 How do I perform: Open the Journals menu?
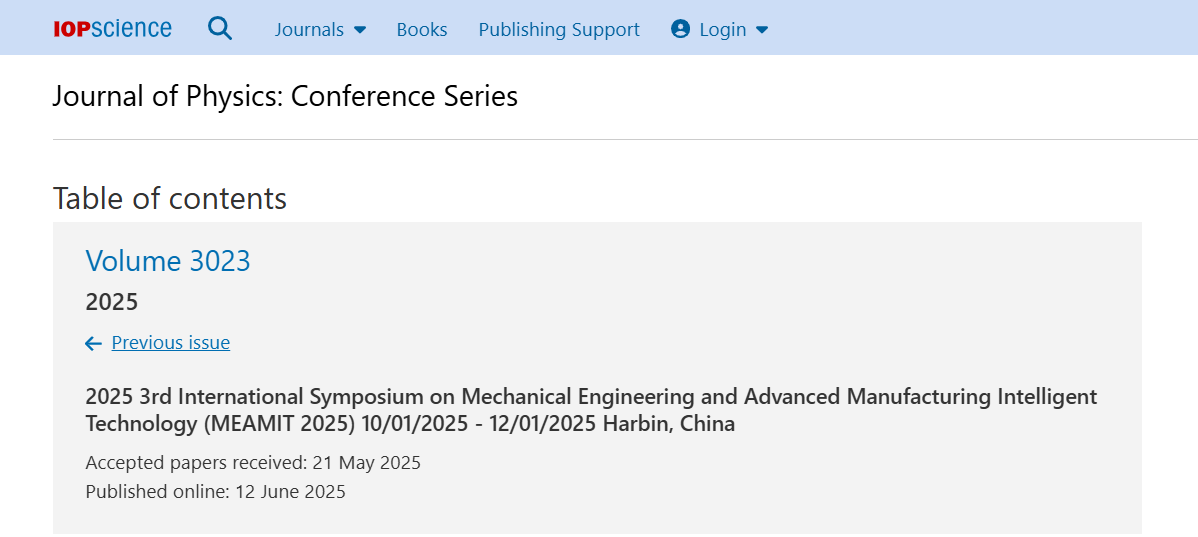coord(321,30)
